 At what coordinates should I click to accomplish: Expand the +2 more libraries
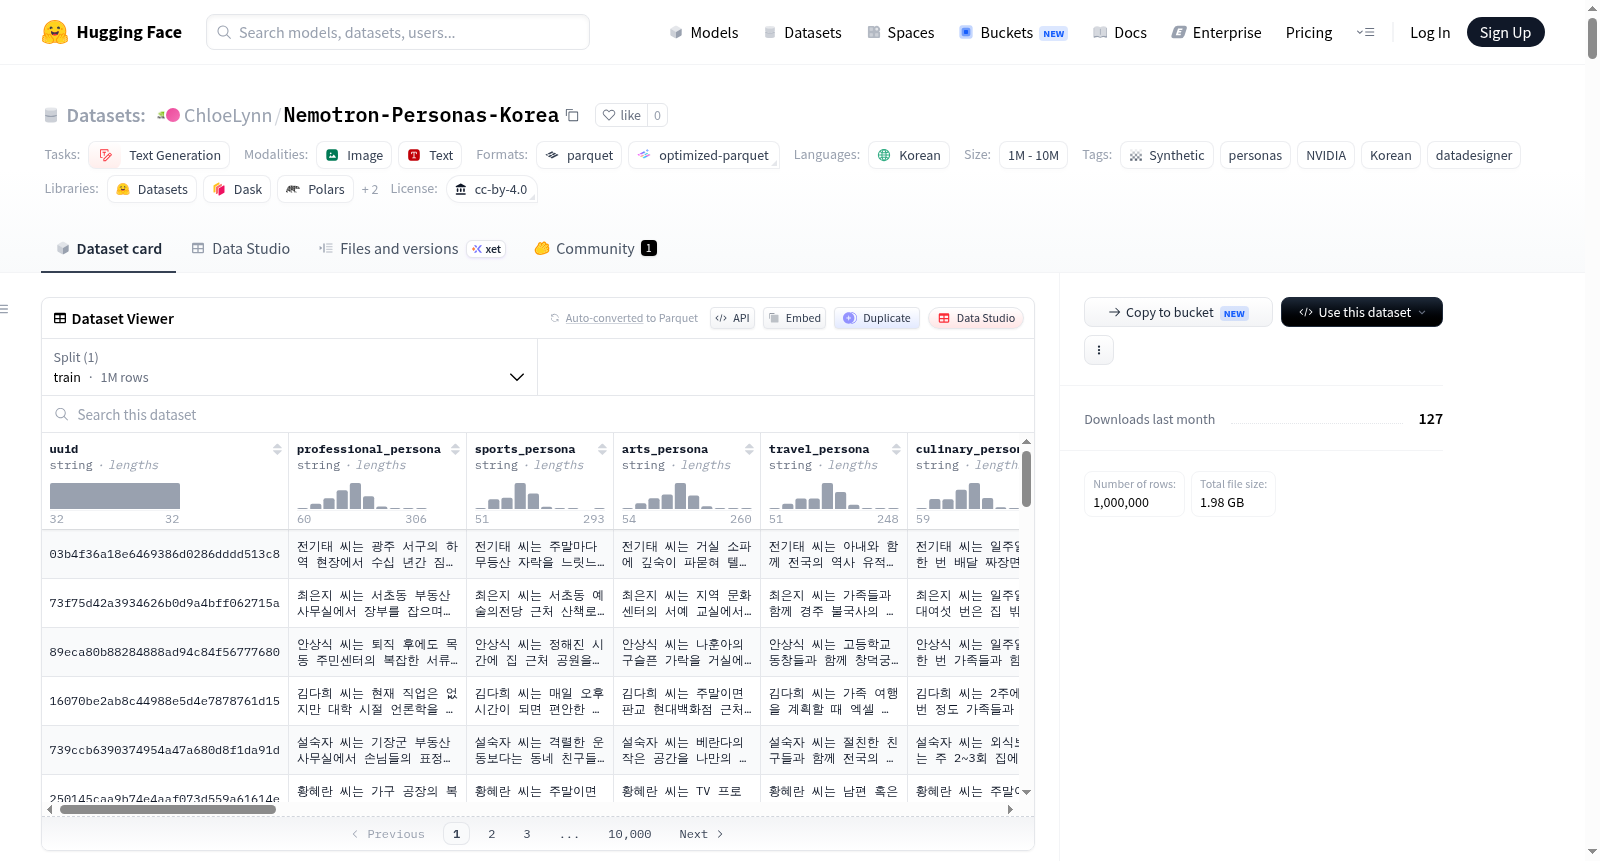(x=370, y=189)
